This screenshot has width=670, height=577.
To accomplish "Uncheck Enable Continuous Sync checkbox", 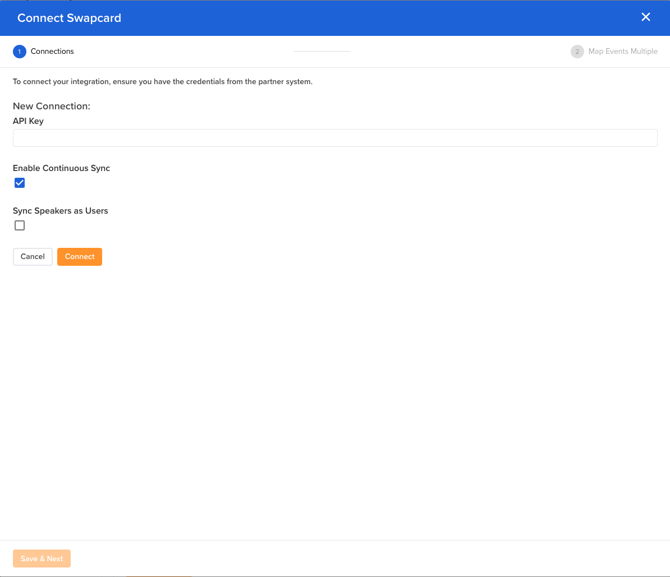I will click(x=20, y=183).
